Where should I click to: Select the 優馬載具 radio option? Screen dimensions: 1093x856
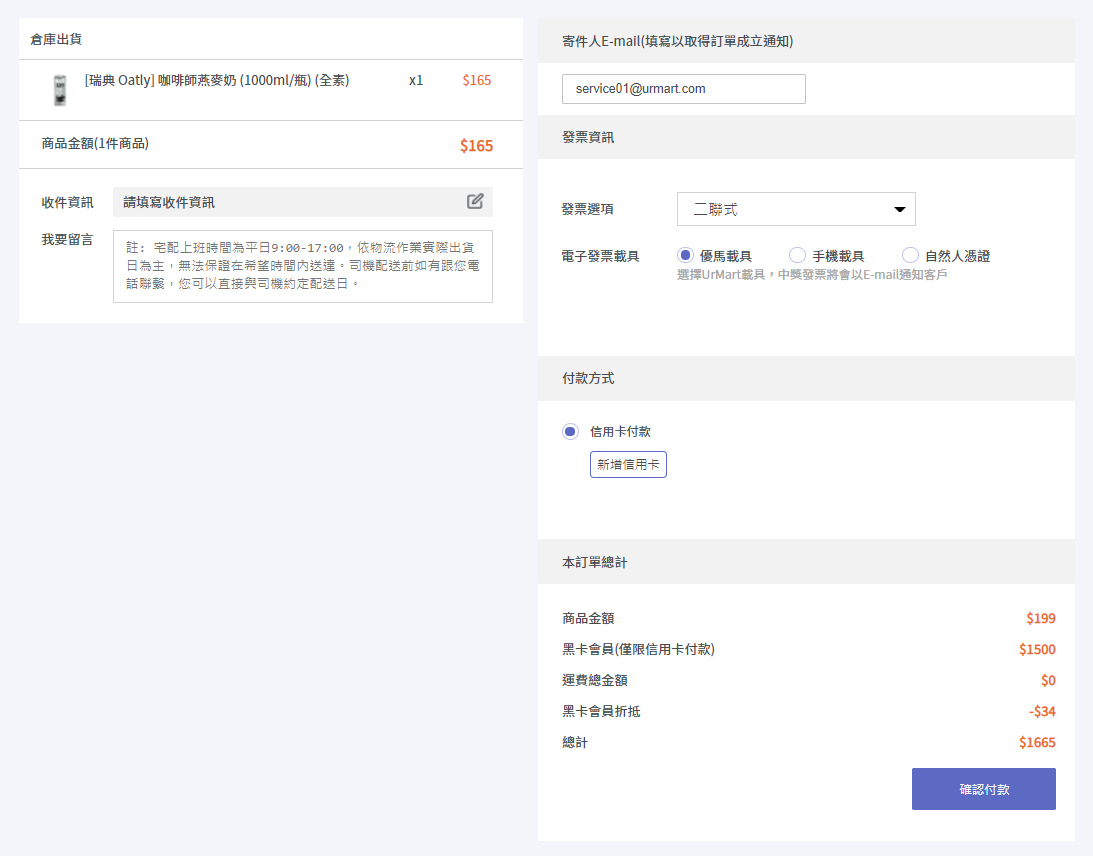685,255
